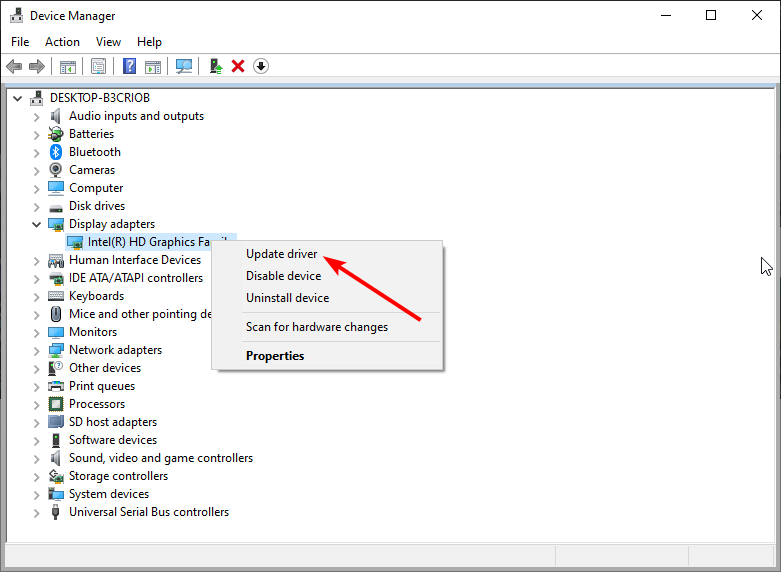The width and height of the screenshot is (781, 572).
Task: Expand the System devices node
Action: tap(36, 494)
